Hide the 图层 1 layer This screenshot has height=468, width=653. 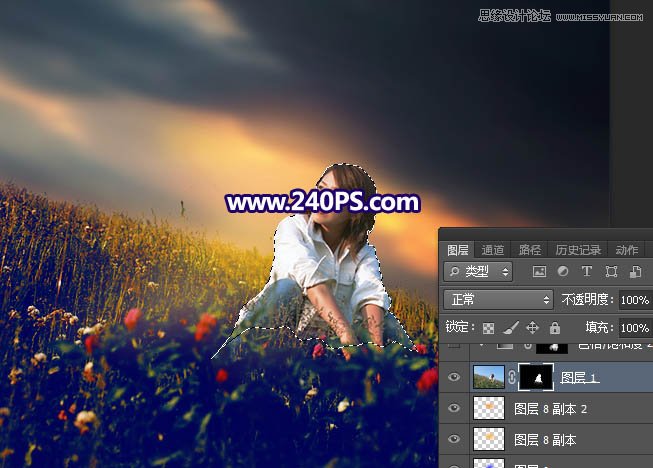(455, 378)
